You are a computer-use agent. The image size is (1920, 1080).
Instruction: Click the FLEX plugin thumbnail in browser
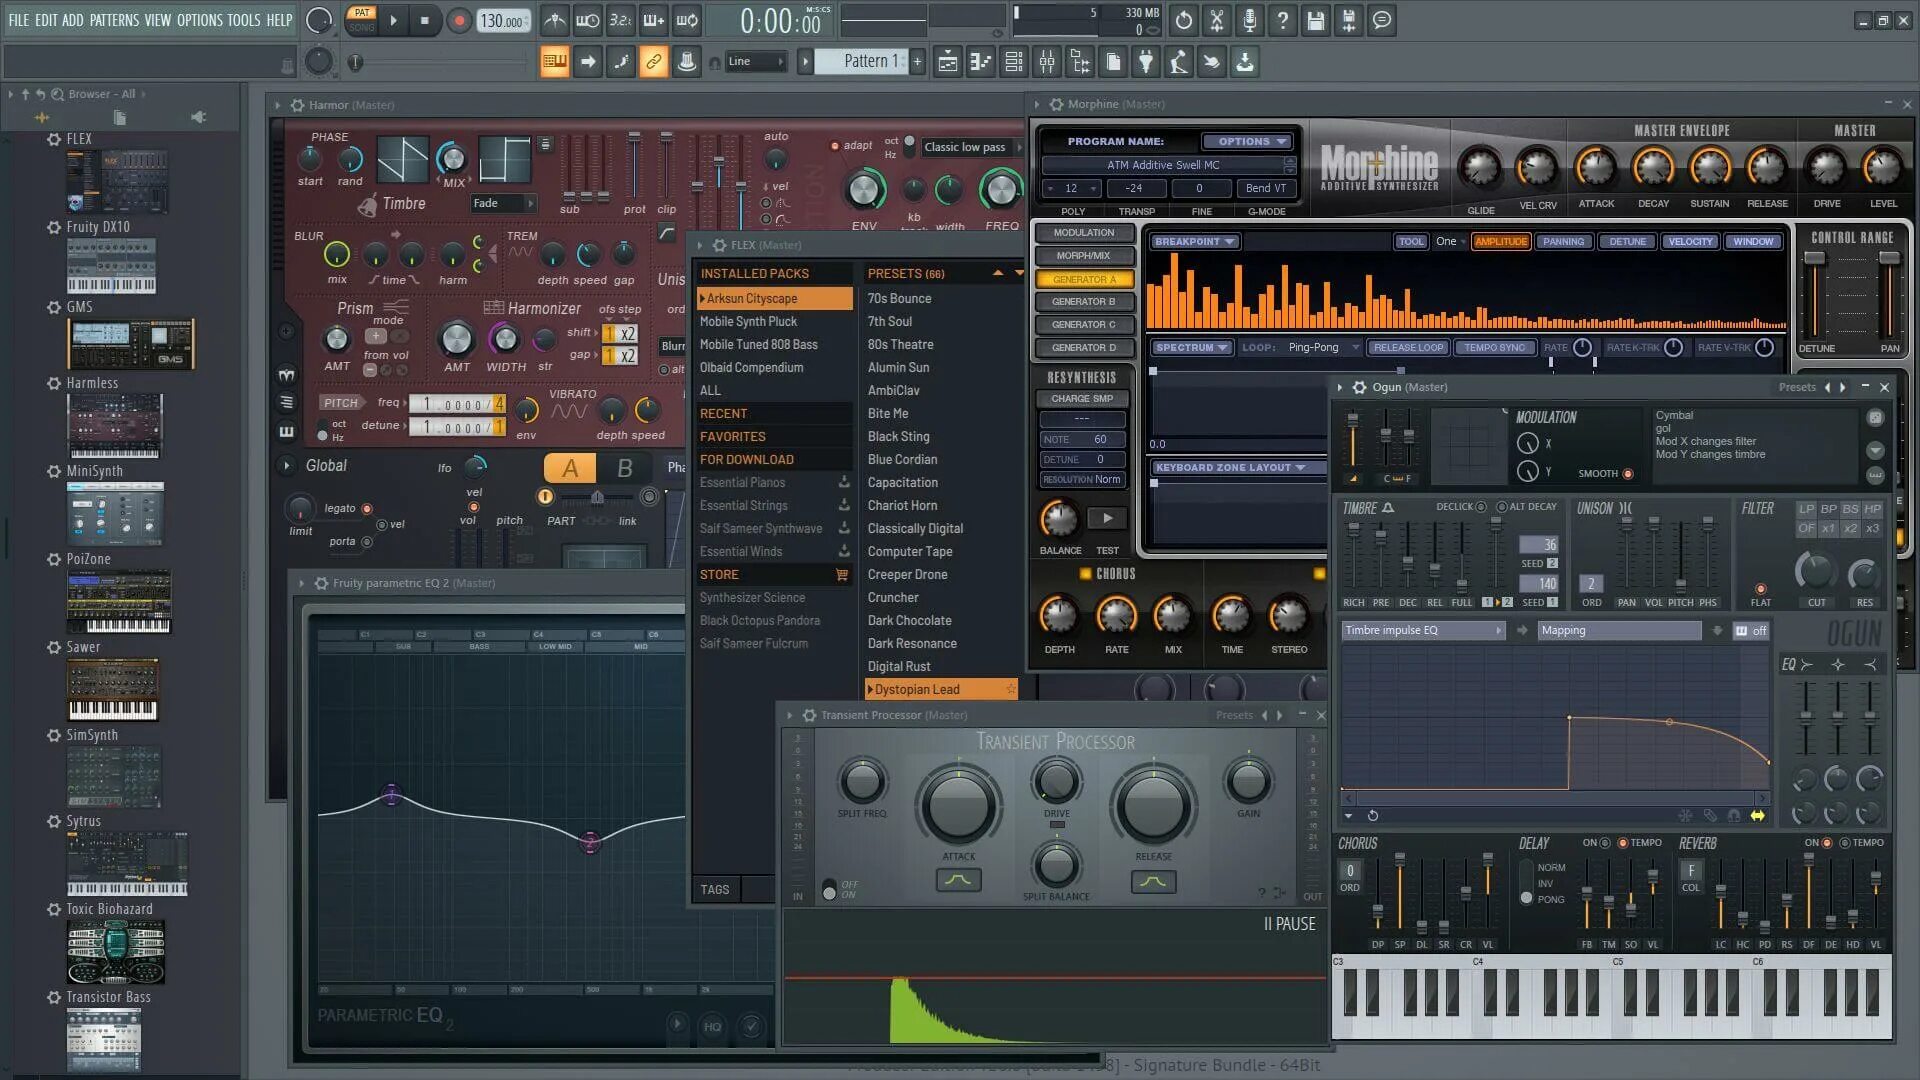(118, 182)
